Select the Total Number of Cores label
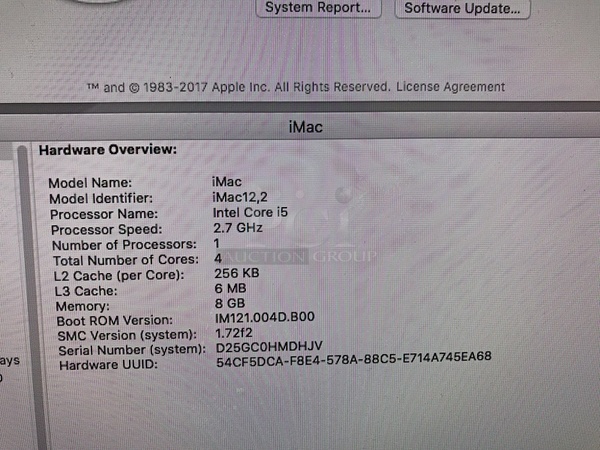600x450 pixels. pos(126,260)
